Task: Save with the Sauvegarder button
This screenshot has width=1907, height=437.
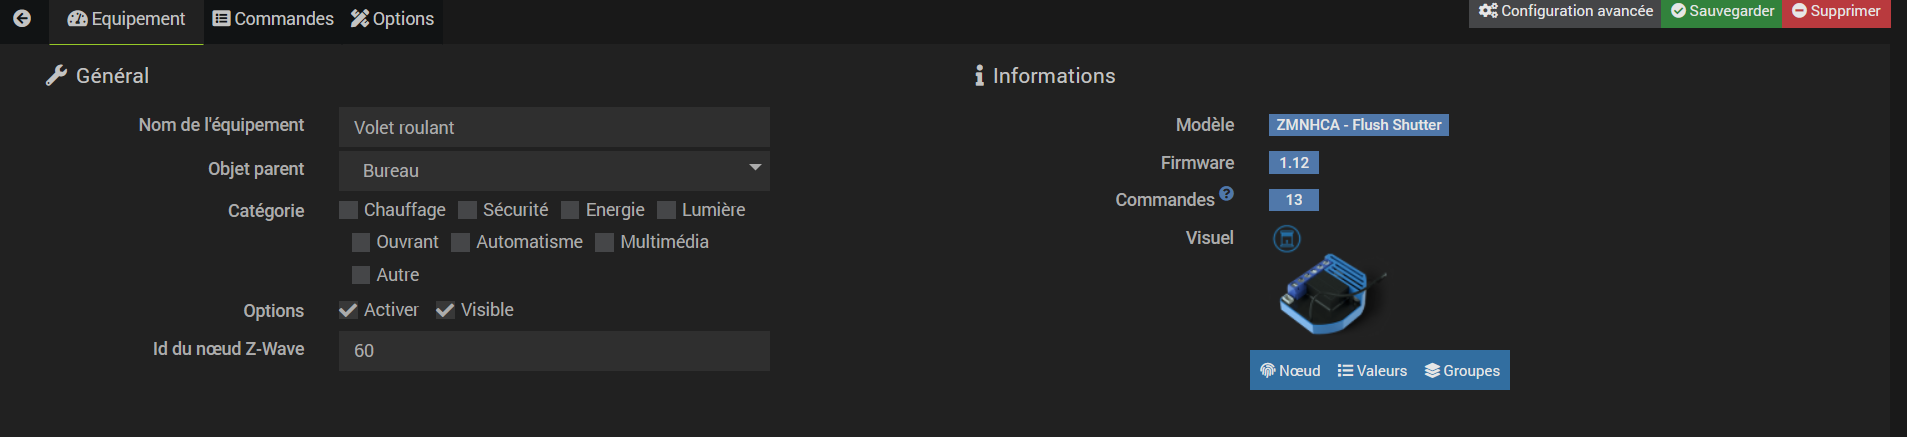Action: click(1722, 11)
